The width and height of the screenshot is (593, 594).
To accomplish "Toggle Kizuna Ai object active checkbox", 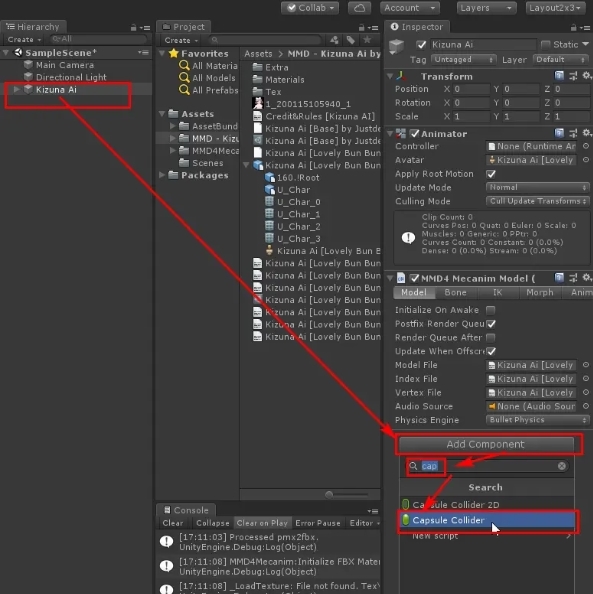I will 421,45.
